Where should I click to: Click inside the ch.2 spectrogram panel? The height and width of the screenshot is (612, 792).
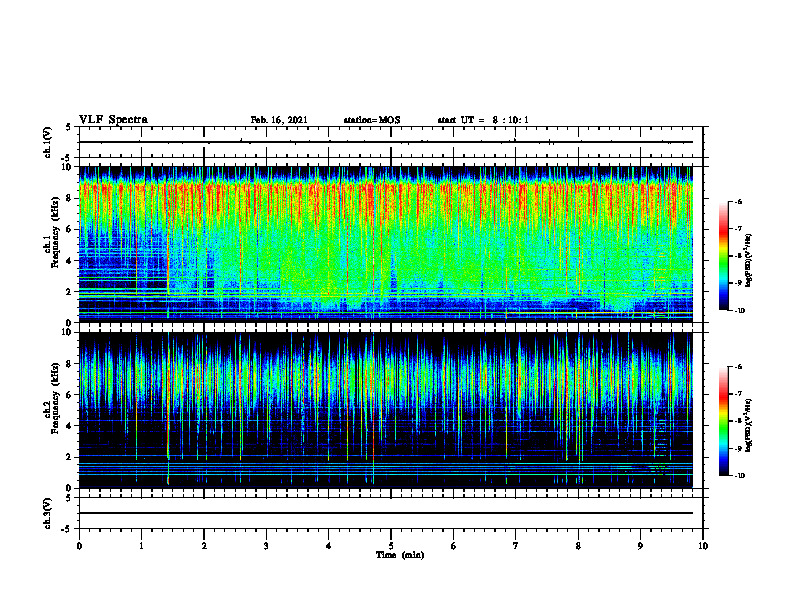pyautogui.click(x=386, y=410)
